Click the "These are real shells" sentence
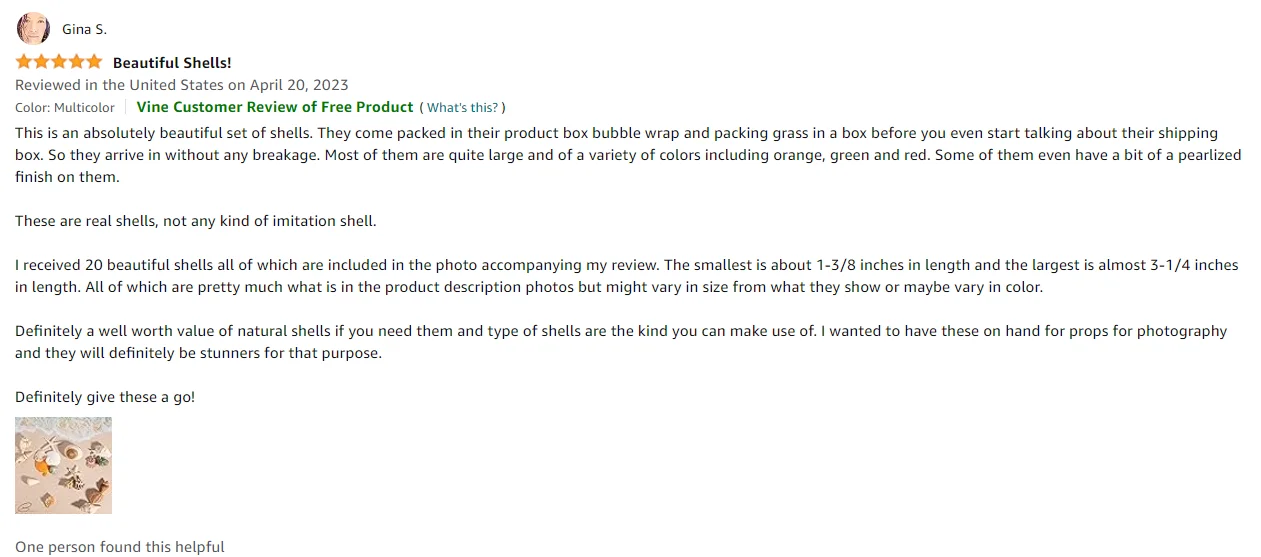The height and width of the screenshot is (557, 1261). [x=196, y=221]
